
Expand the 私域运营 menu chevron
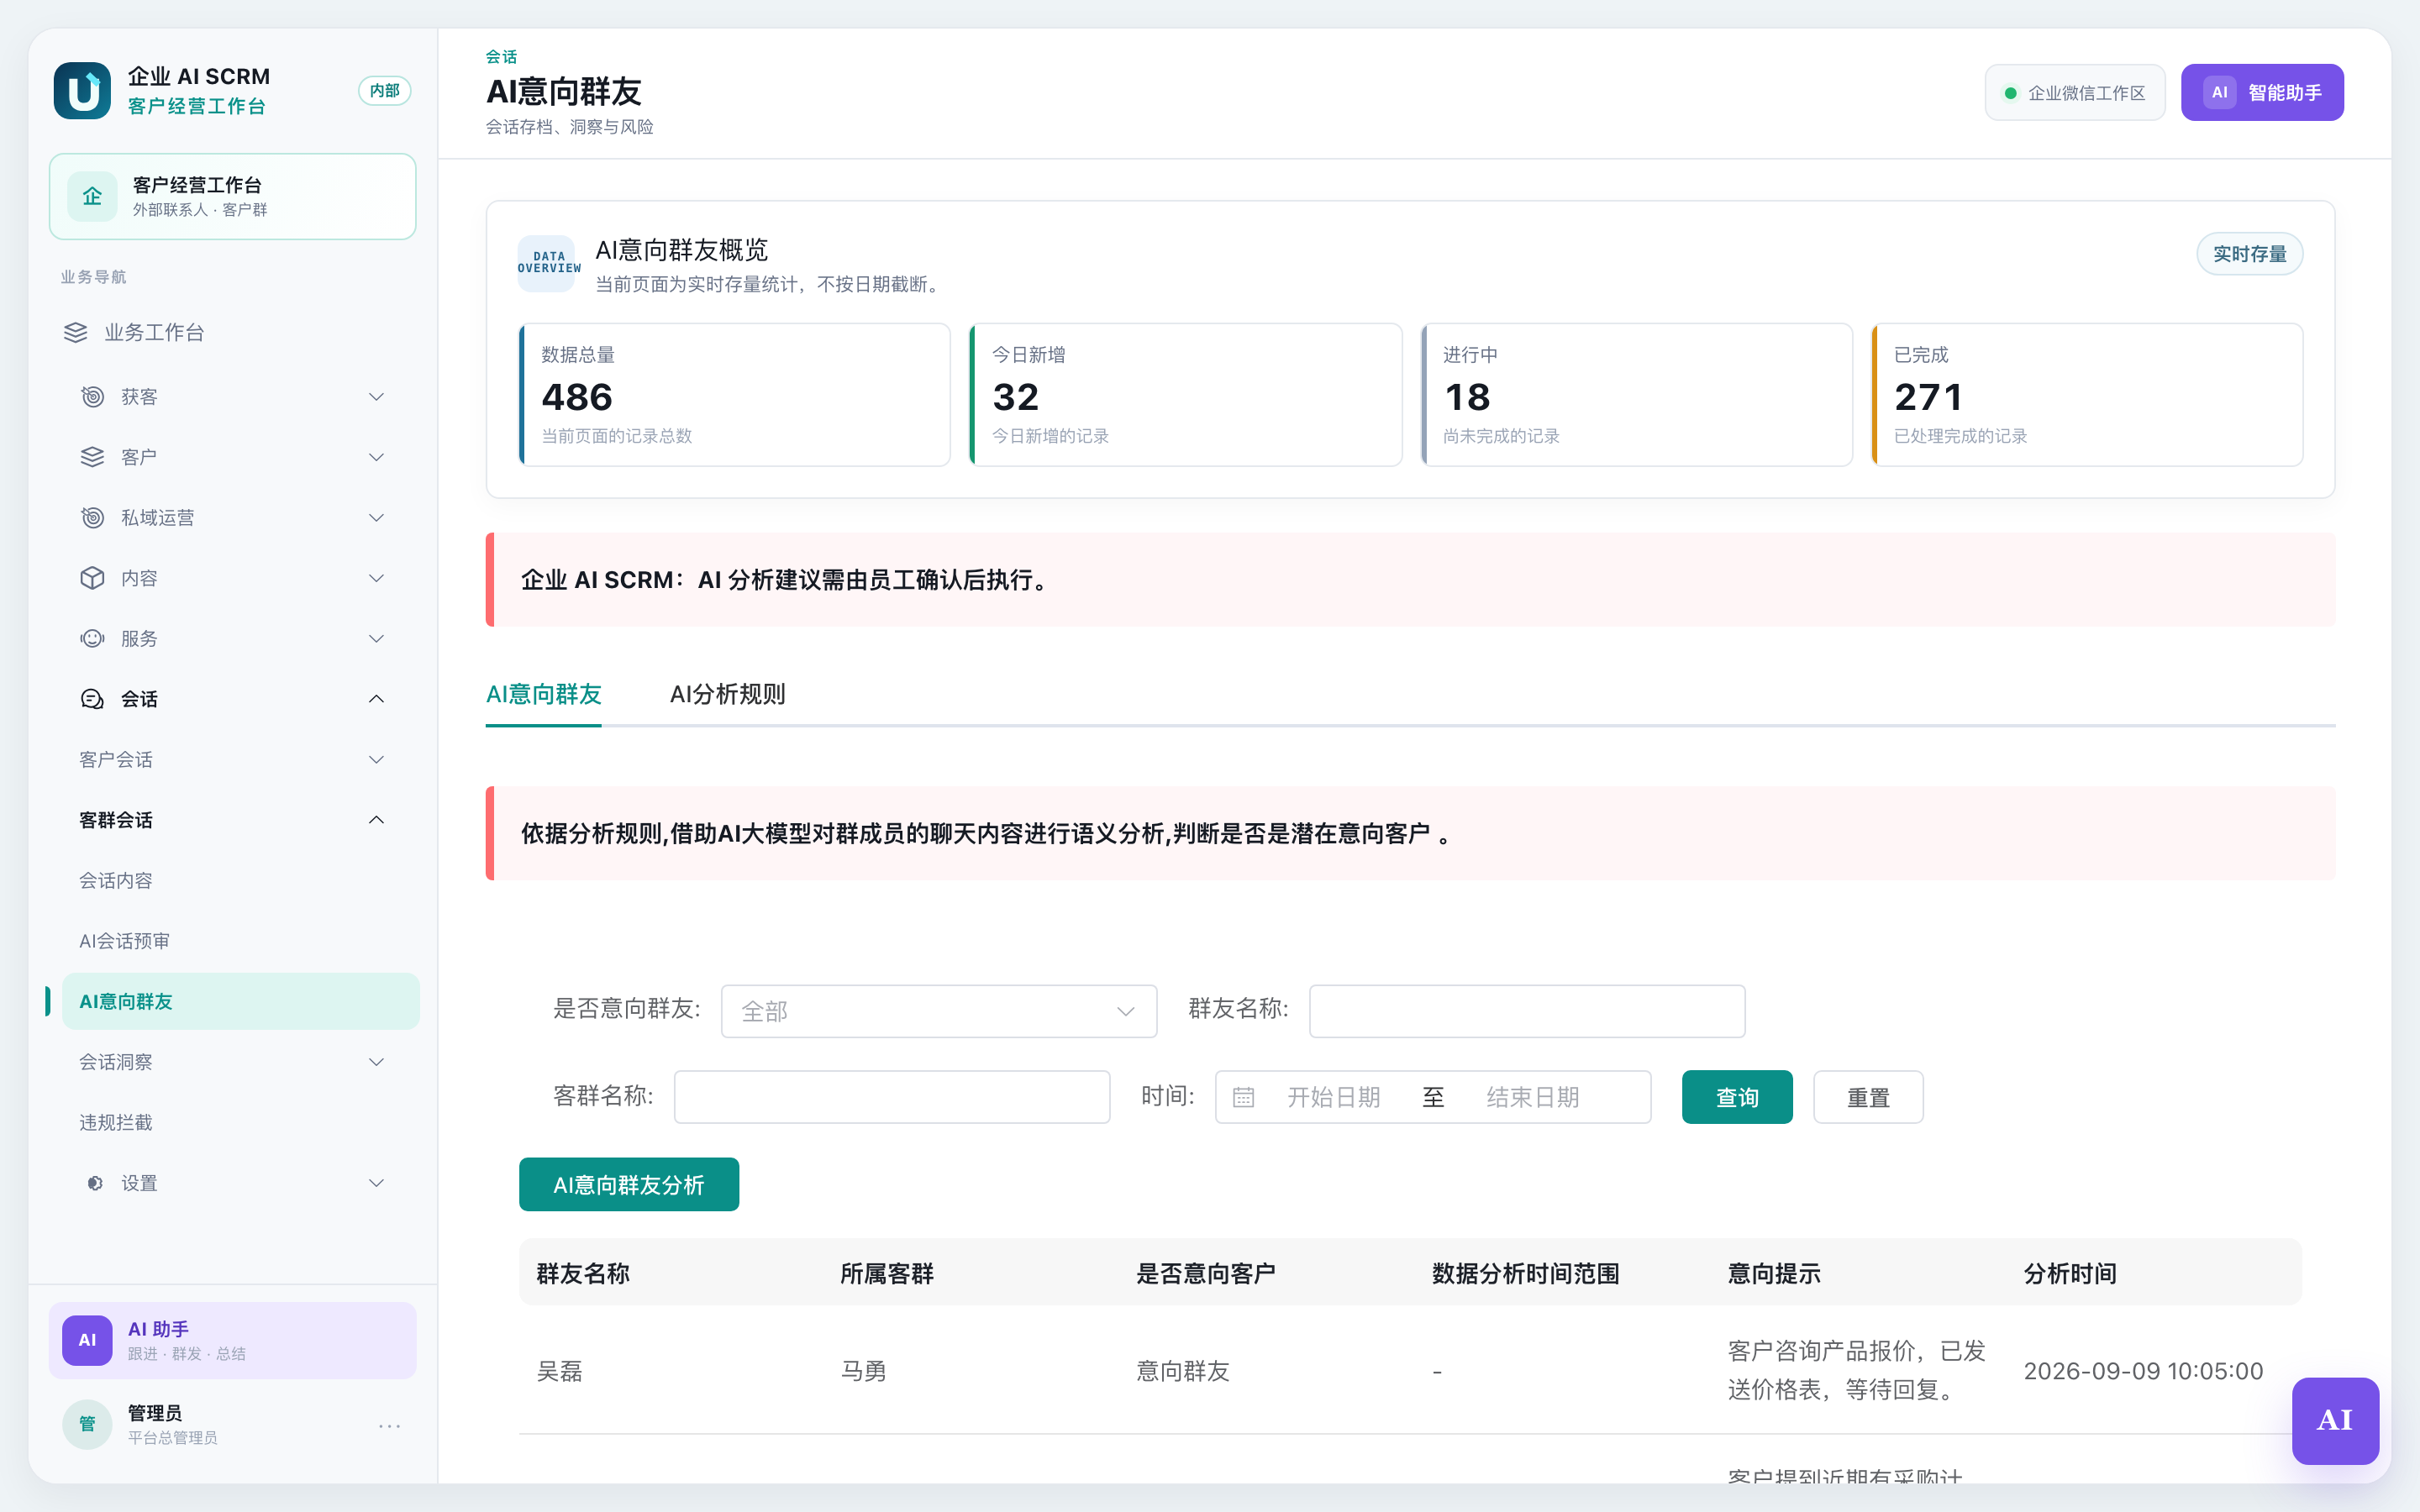(376, 518)
